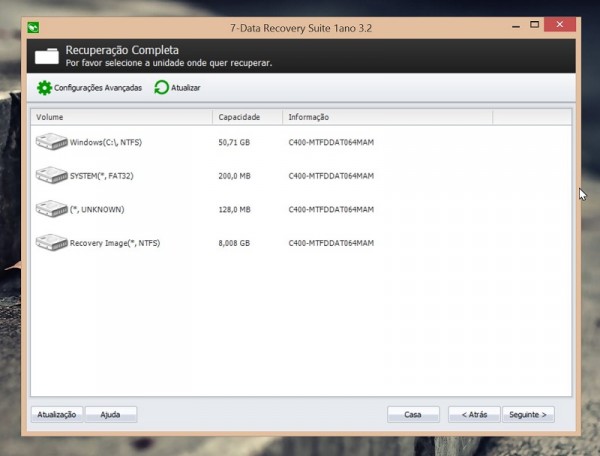Click the Configurações Avançadas label

[x=98, y=88]
